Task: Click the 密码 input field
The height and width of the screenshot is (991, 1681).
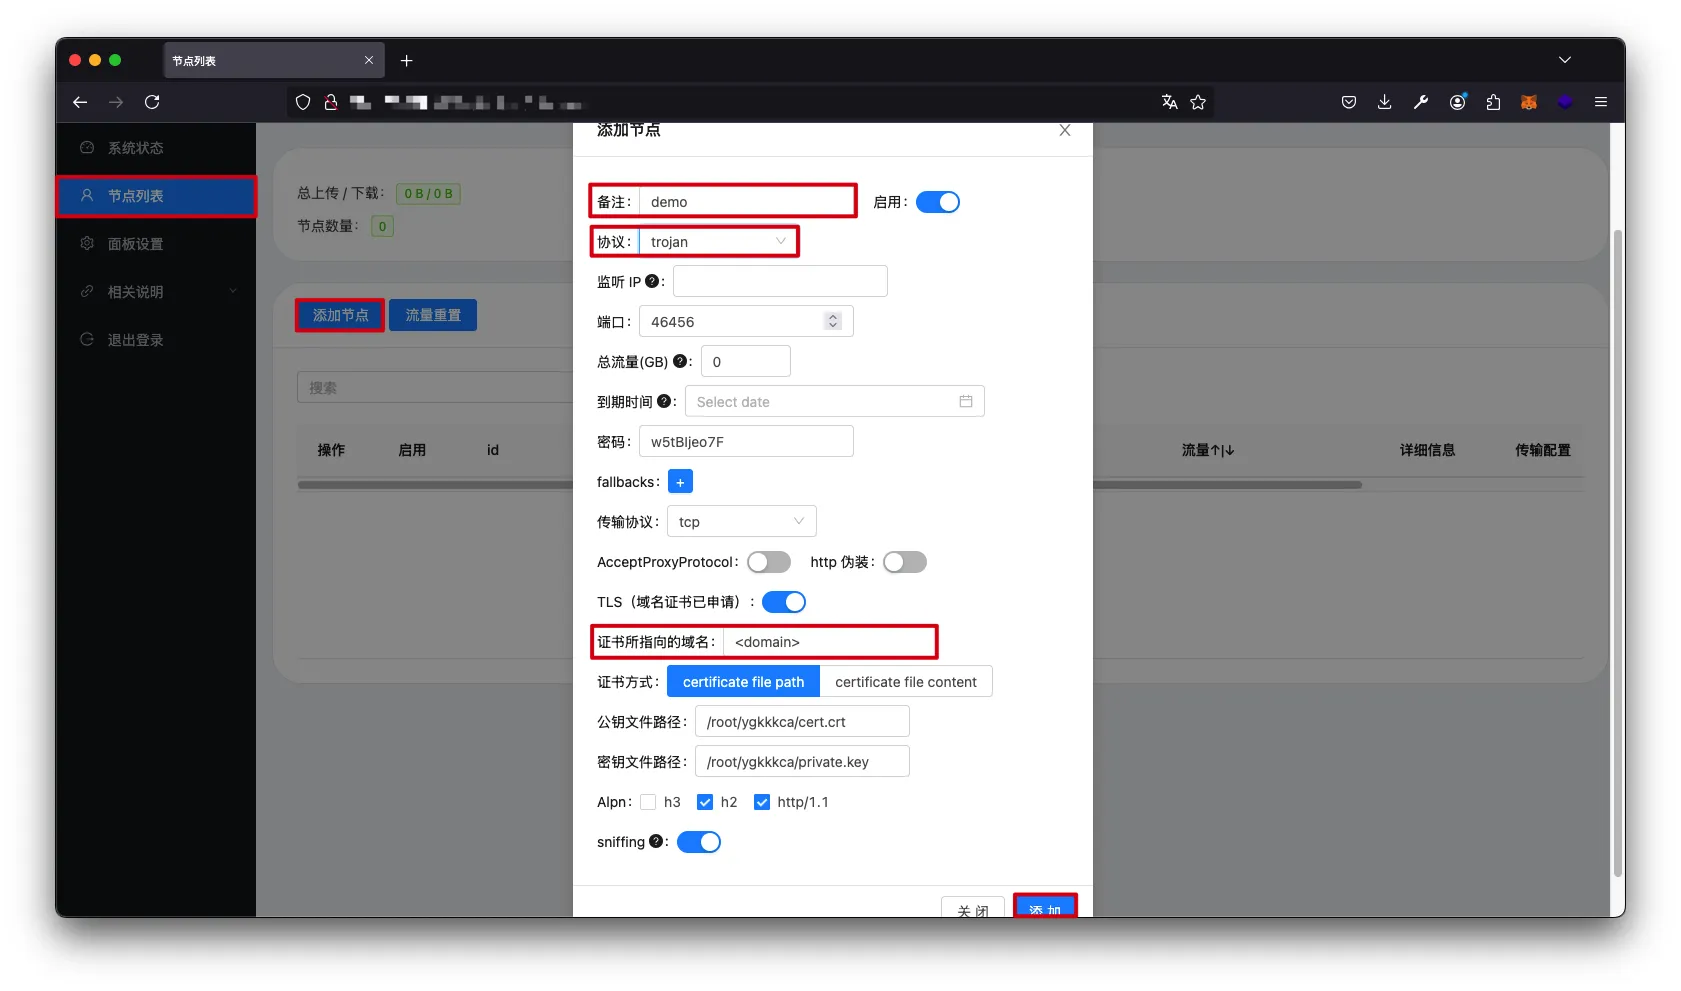Action: click(x=746, y=442)
